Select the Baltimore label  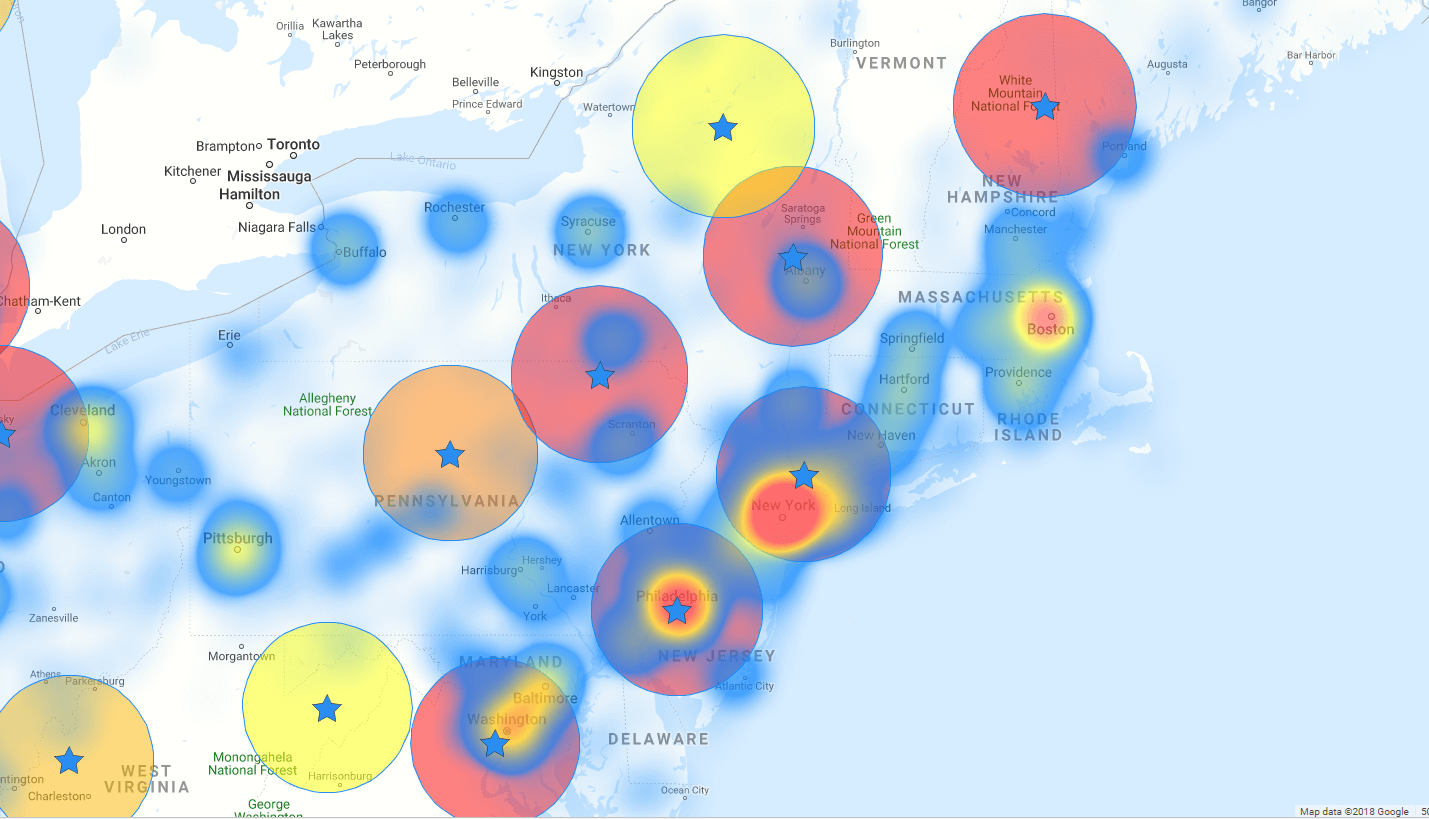point(545,698)
